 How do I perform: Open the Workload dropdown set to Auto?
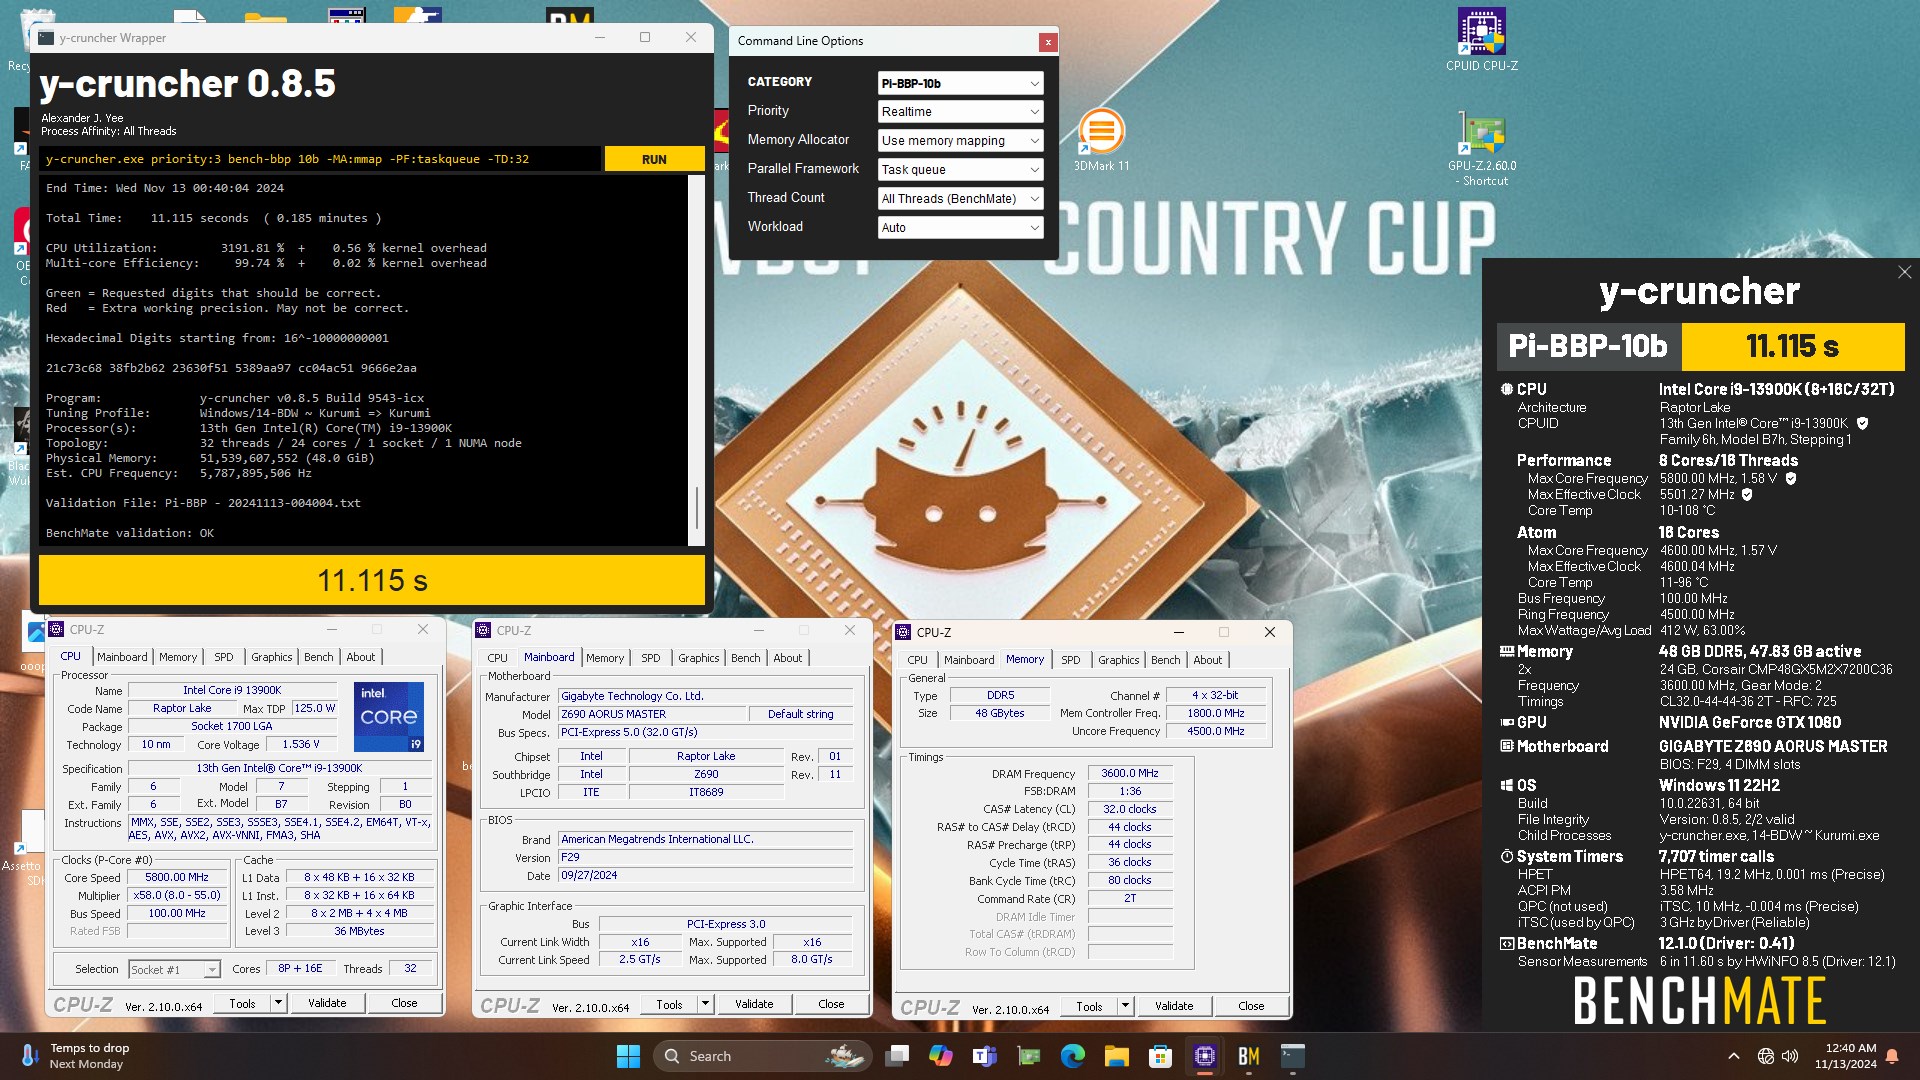pyautogui.click(x=960, y=228)
